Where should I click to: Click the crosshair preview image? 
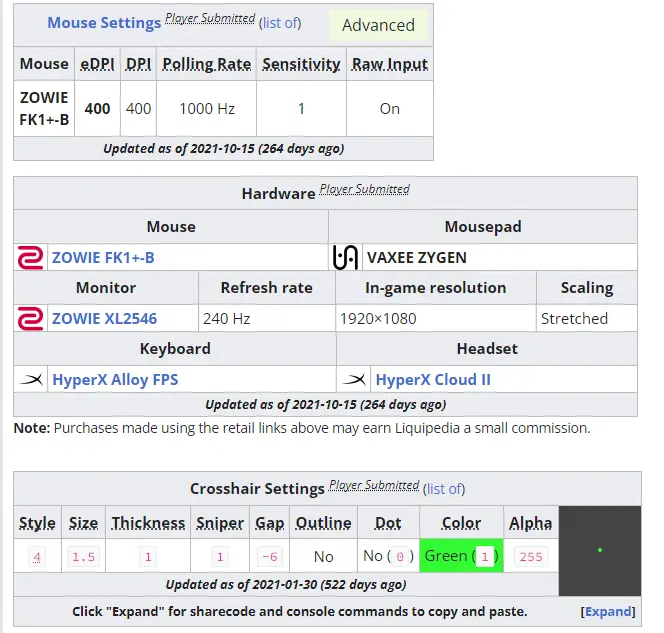(600, 551)
